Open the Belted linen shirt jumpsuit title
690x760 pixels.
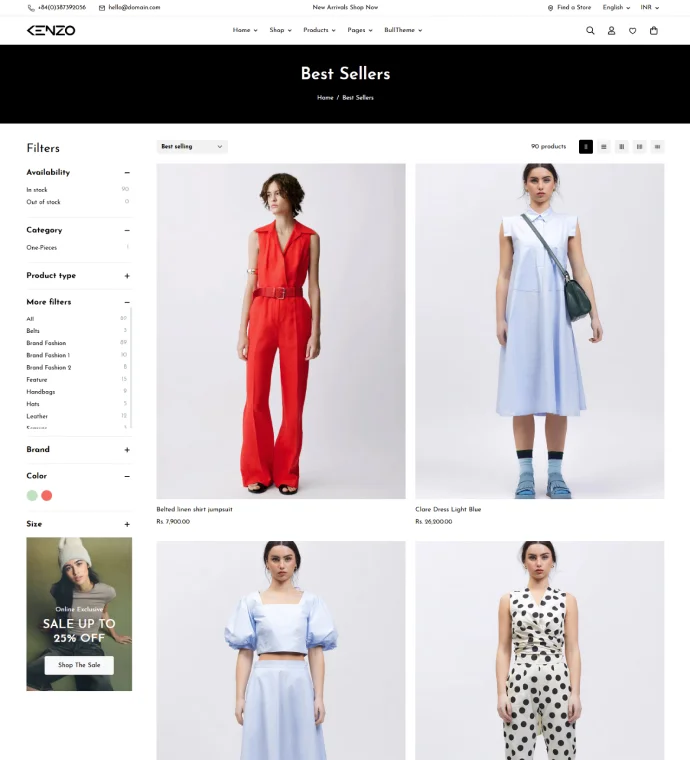(194, 509)
